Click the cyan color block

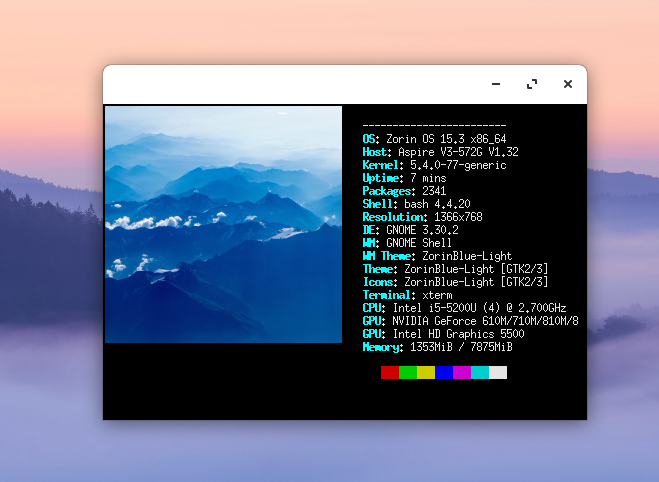click(480, 373)
